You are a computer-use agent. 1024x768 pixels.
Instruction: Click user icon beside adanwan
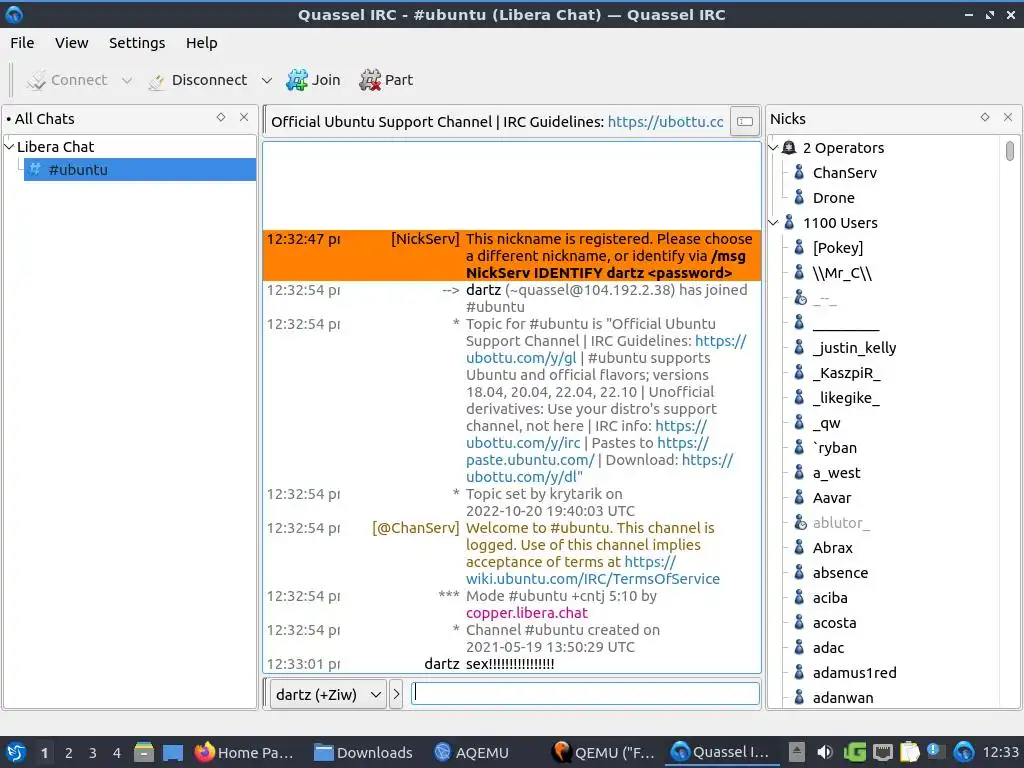point(799,697)
